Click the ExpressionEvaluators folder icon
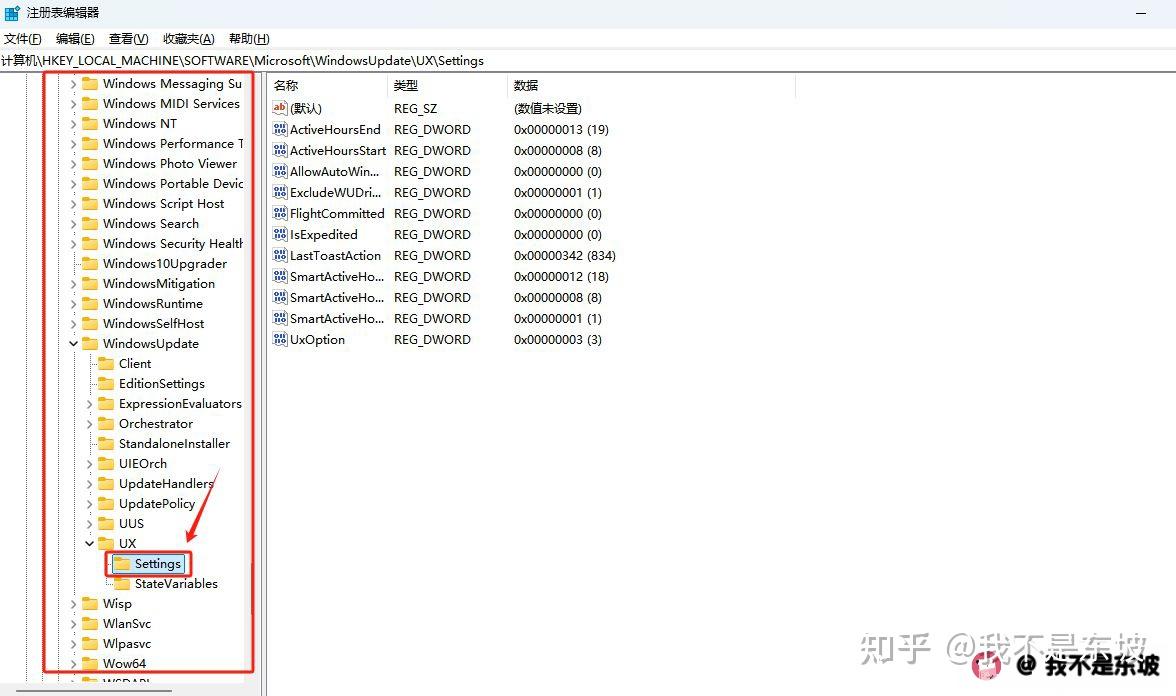1176x696 pixels. coord(106,404)
